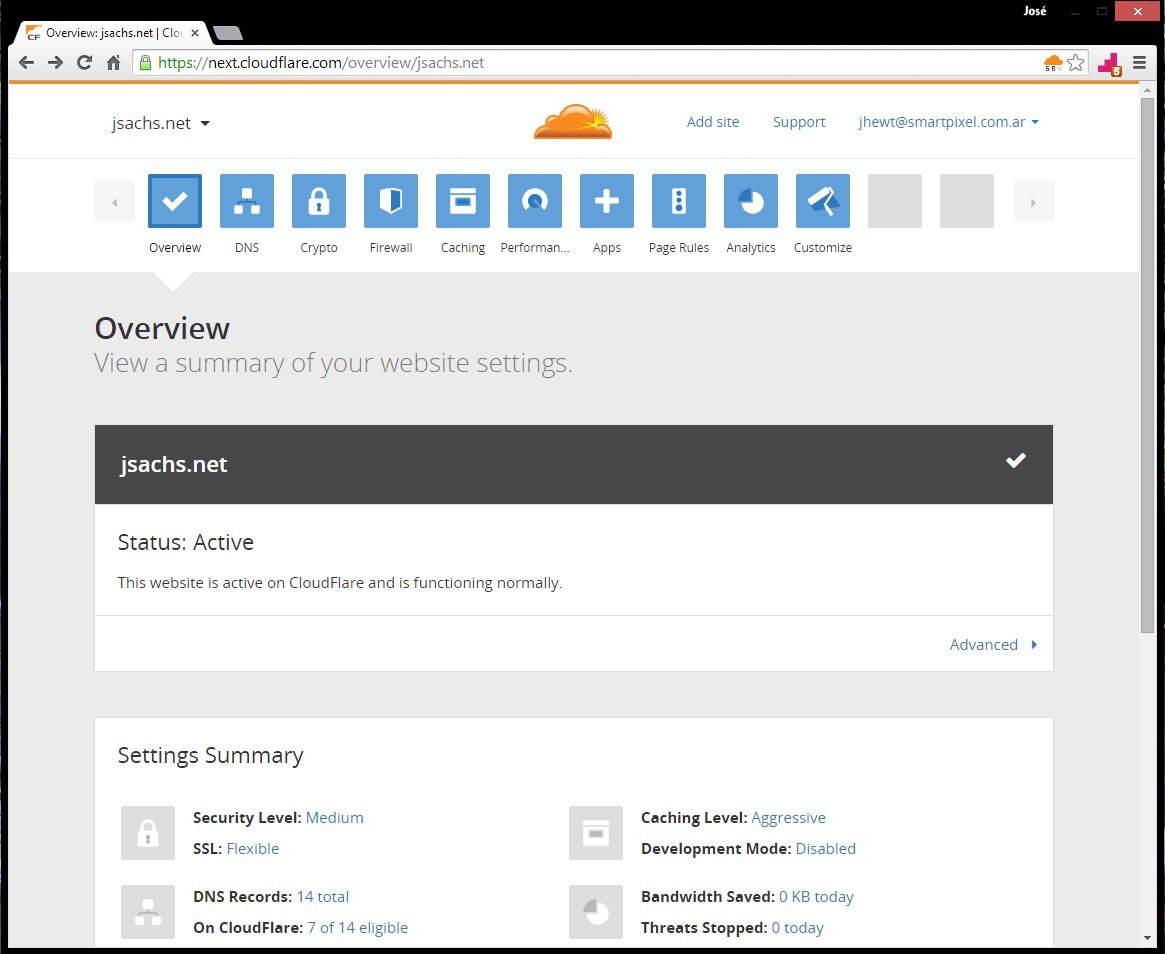Click the José profile name button
Screen dimensions: 1165x954
pos(1034,10)
